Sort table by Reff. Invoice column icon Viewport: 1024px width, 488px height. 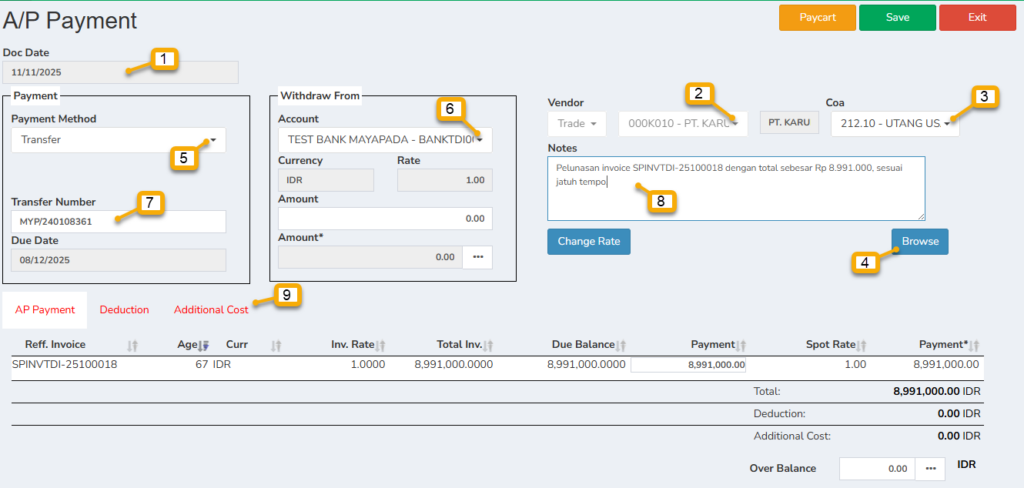coord(134,345)
